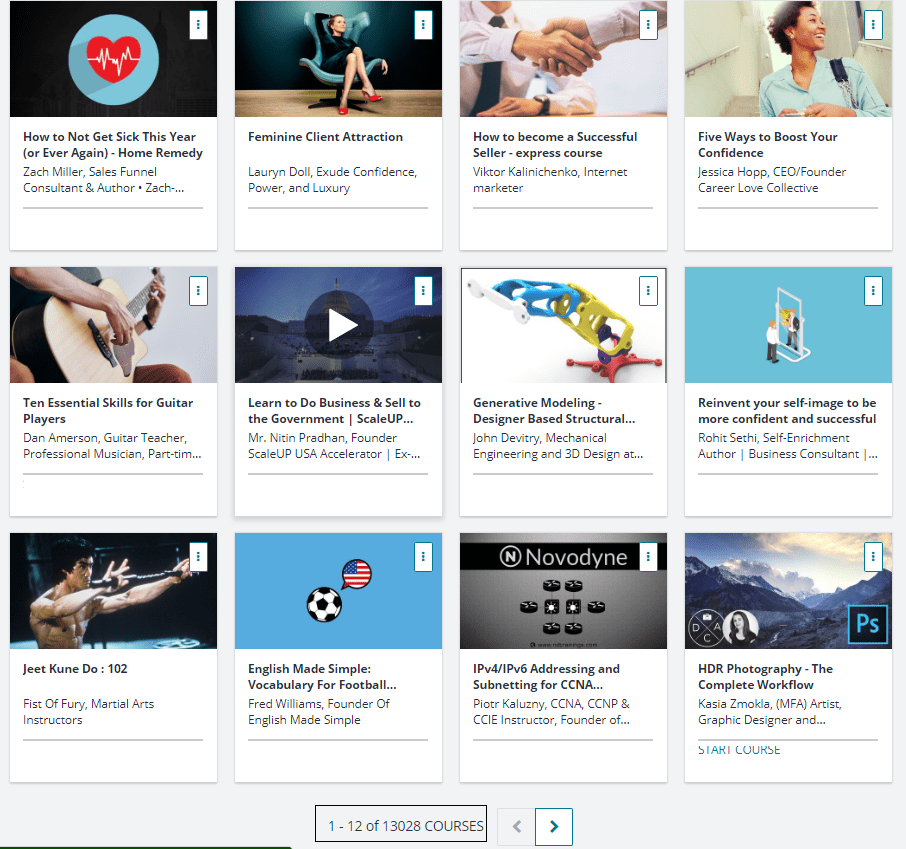906x849 pixels.
Task: Open 'Ten Essential Skills for Guitar Players' title
Action: coord(108,410)
